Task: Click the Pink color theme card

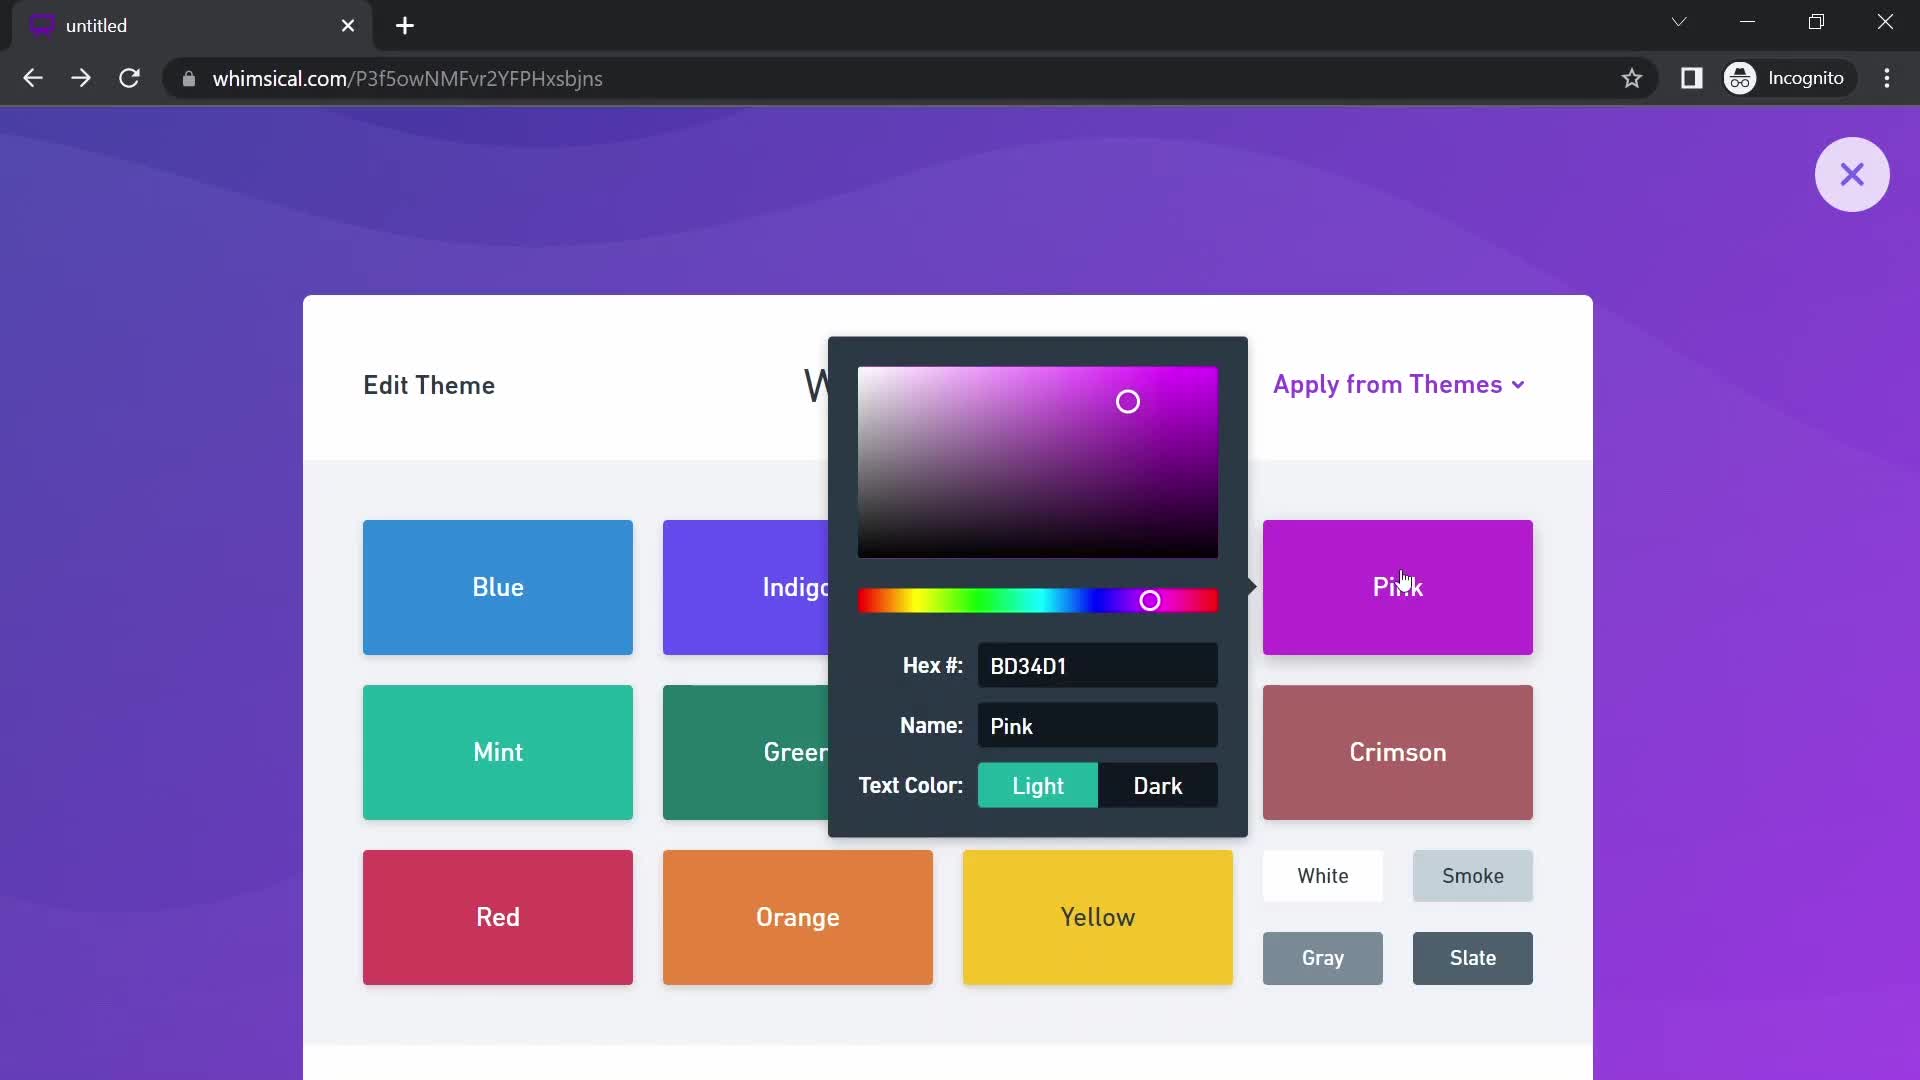Action: [x=1398, y=587]
